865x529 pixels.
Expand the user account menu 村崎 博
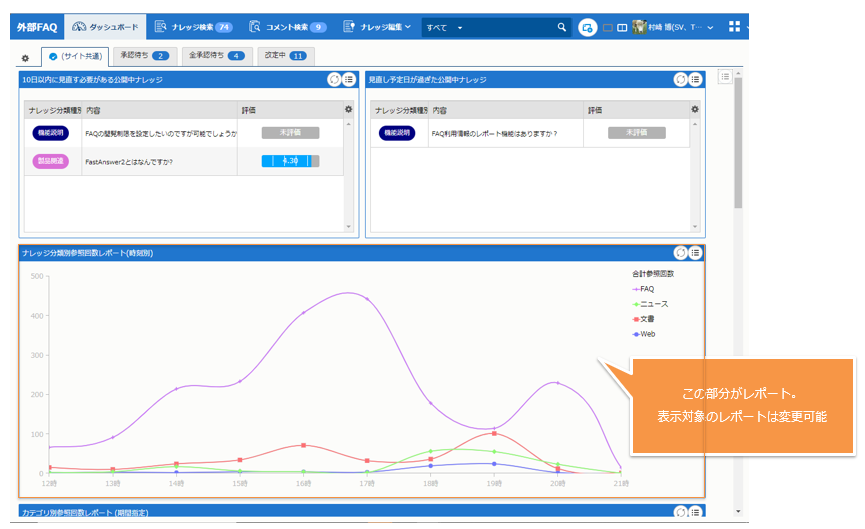[x=673, y=27]
